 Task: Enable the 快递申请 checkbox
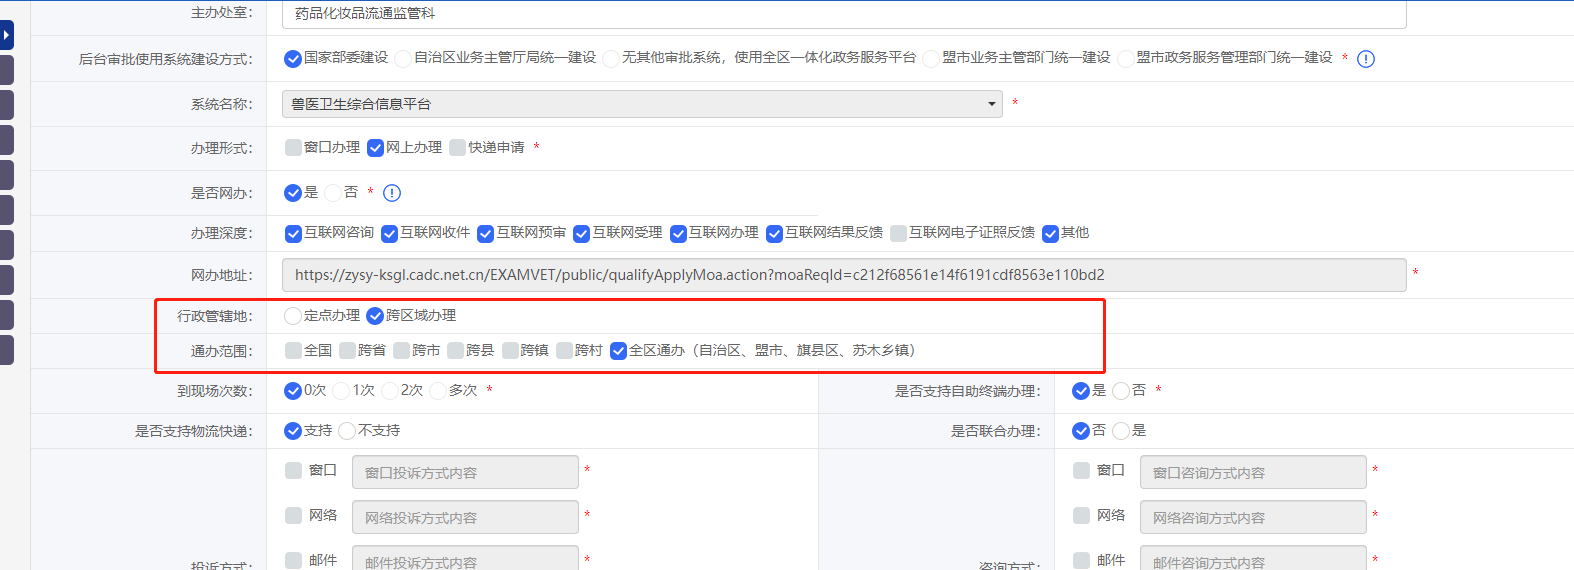click(458, 148)
